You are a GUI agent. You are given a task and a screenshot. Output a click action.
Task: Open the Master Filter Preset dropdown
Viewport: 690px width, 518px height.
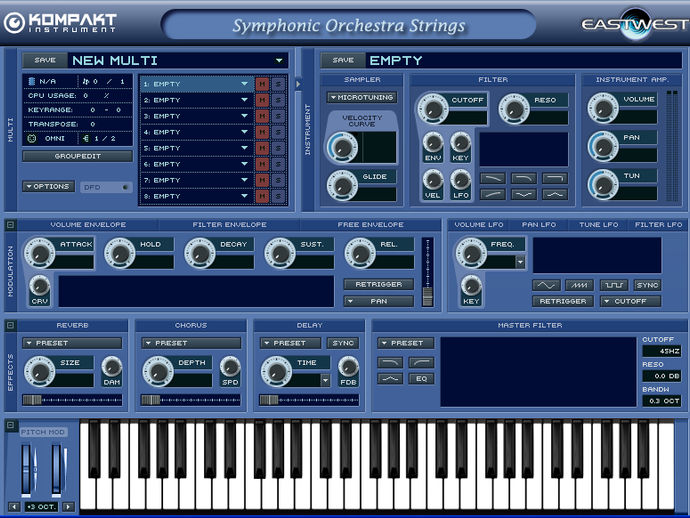405,343
